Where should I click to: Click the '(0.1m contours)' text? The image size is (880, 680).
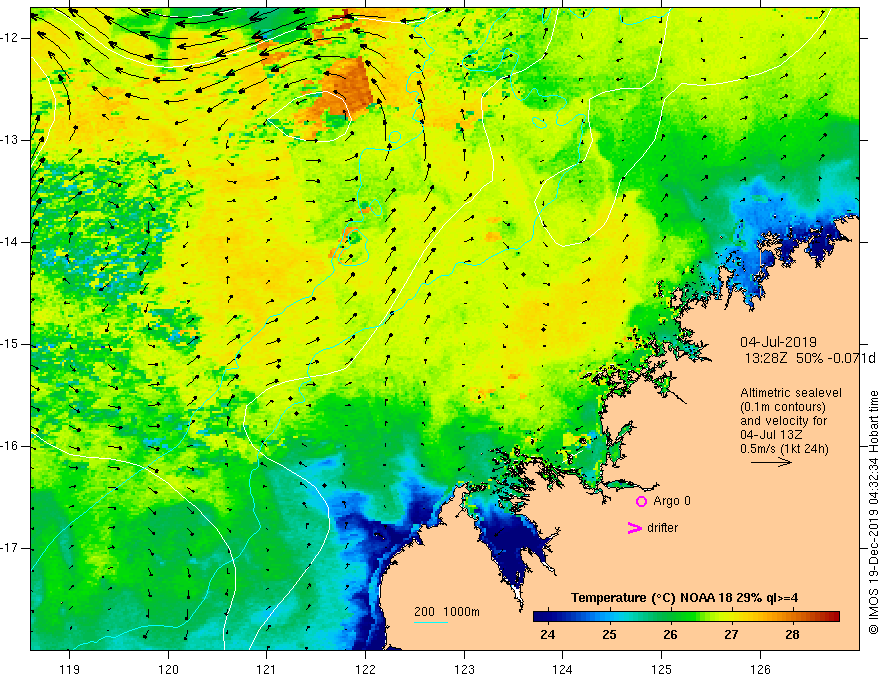coord(782,407)
